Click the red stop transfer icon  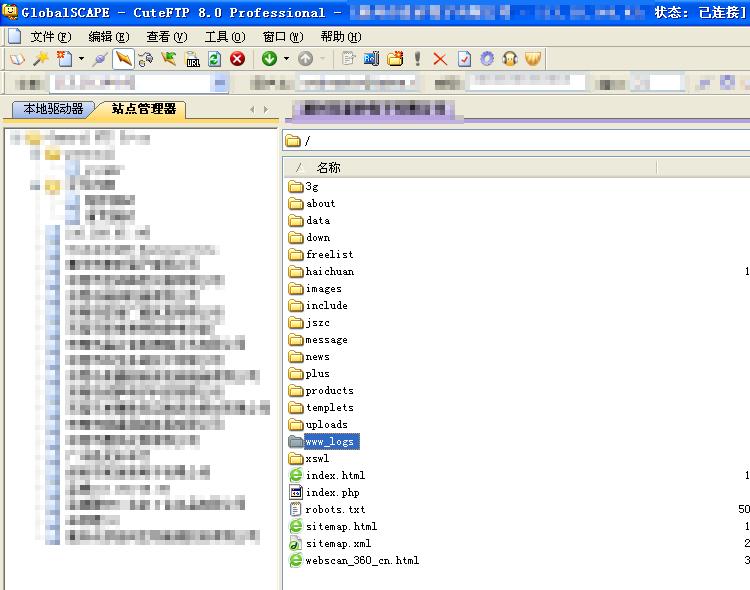click(237, 59)
